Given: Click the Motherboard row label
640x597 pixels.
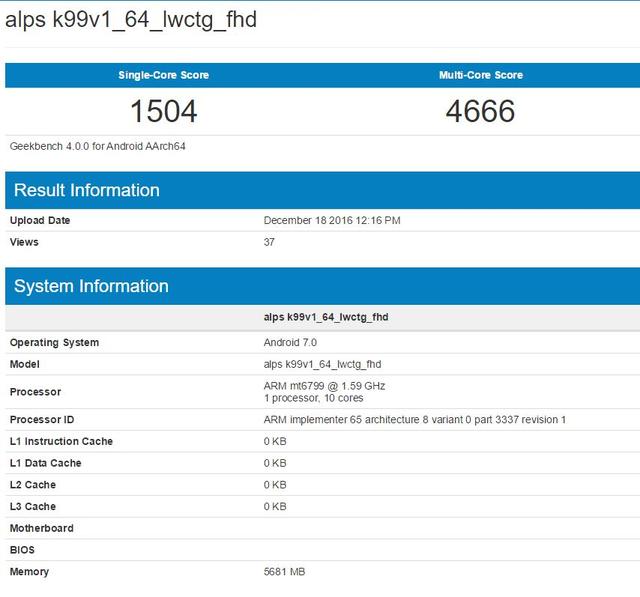Looking at the screenshot, I should [42, 528].
